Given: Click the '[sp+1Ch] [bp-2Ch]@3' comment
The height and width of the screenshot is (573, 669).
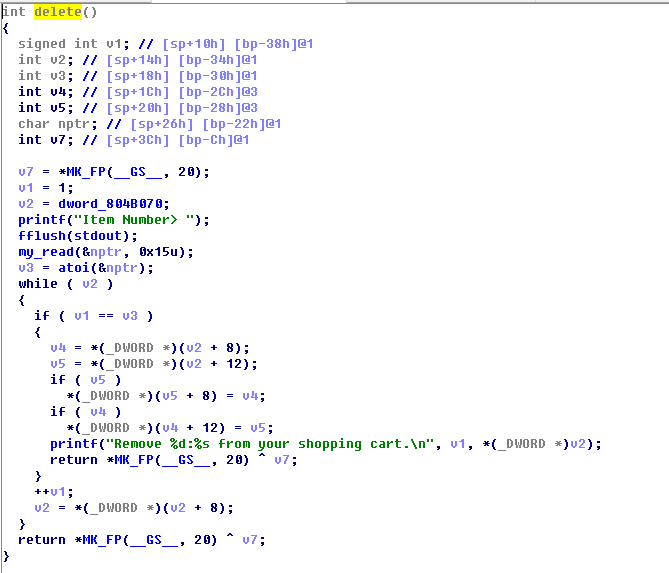Looking at the screenshot, I should (x=182, y=92).
